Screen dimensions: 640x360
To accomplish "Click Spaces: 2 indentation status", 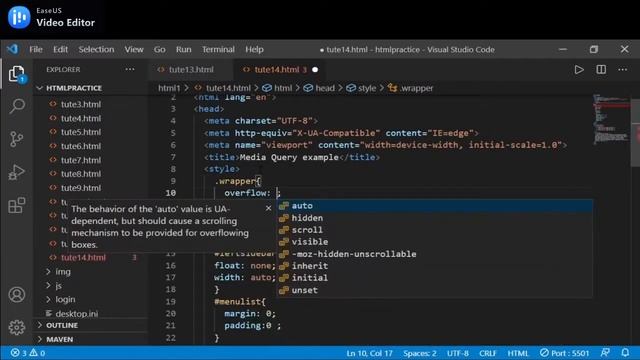I will coord(420,353).
